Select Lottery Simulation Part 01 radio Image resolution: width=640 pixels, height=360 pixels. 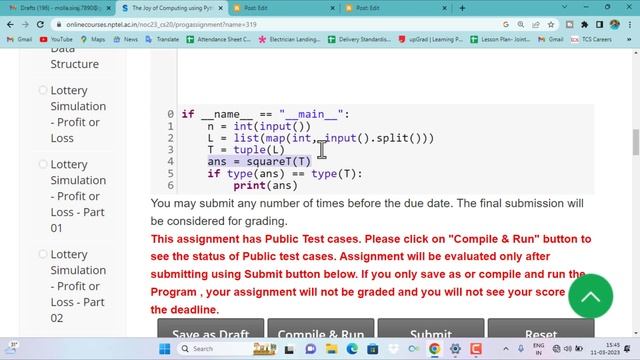click(x=43, y=164)
